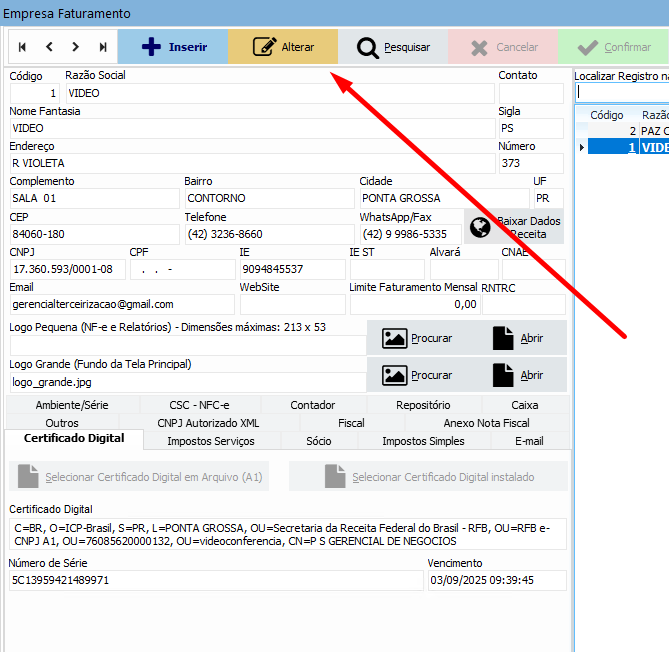Switch to the Ambiente/Série tab
Viewport: 669px width, 652px height.
[x=72, y=405]
